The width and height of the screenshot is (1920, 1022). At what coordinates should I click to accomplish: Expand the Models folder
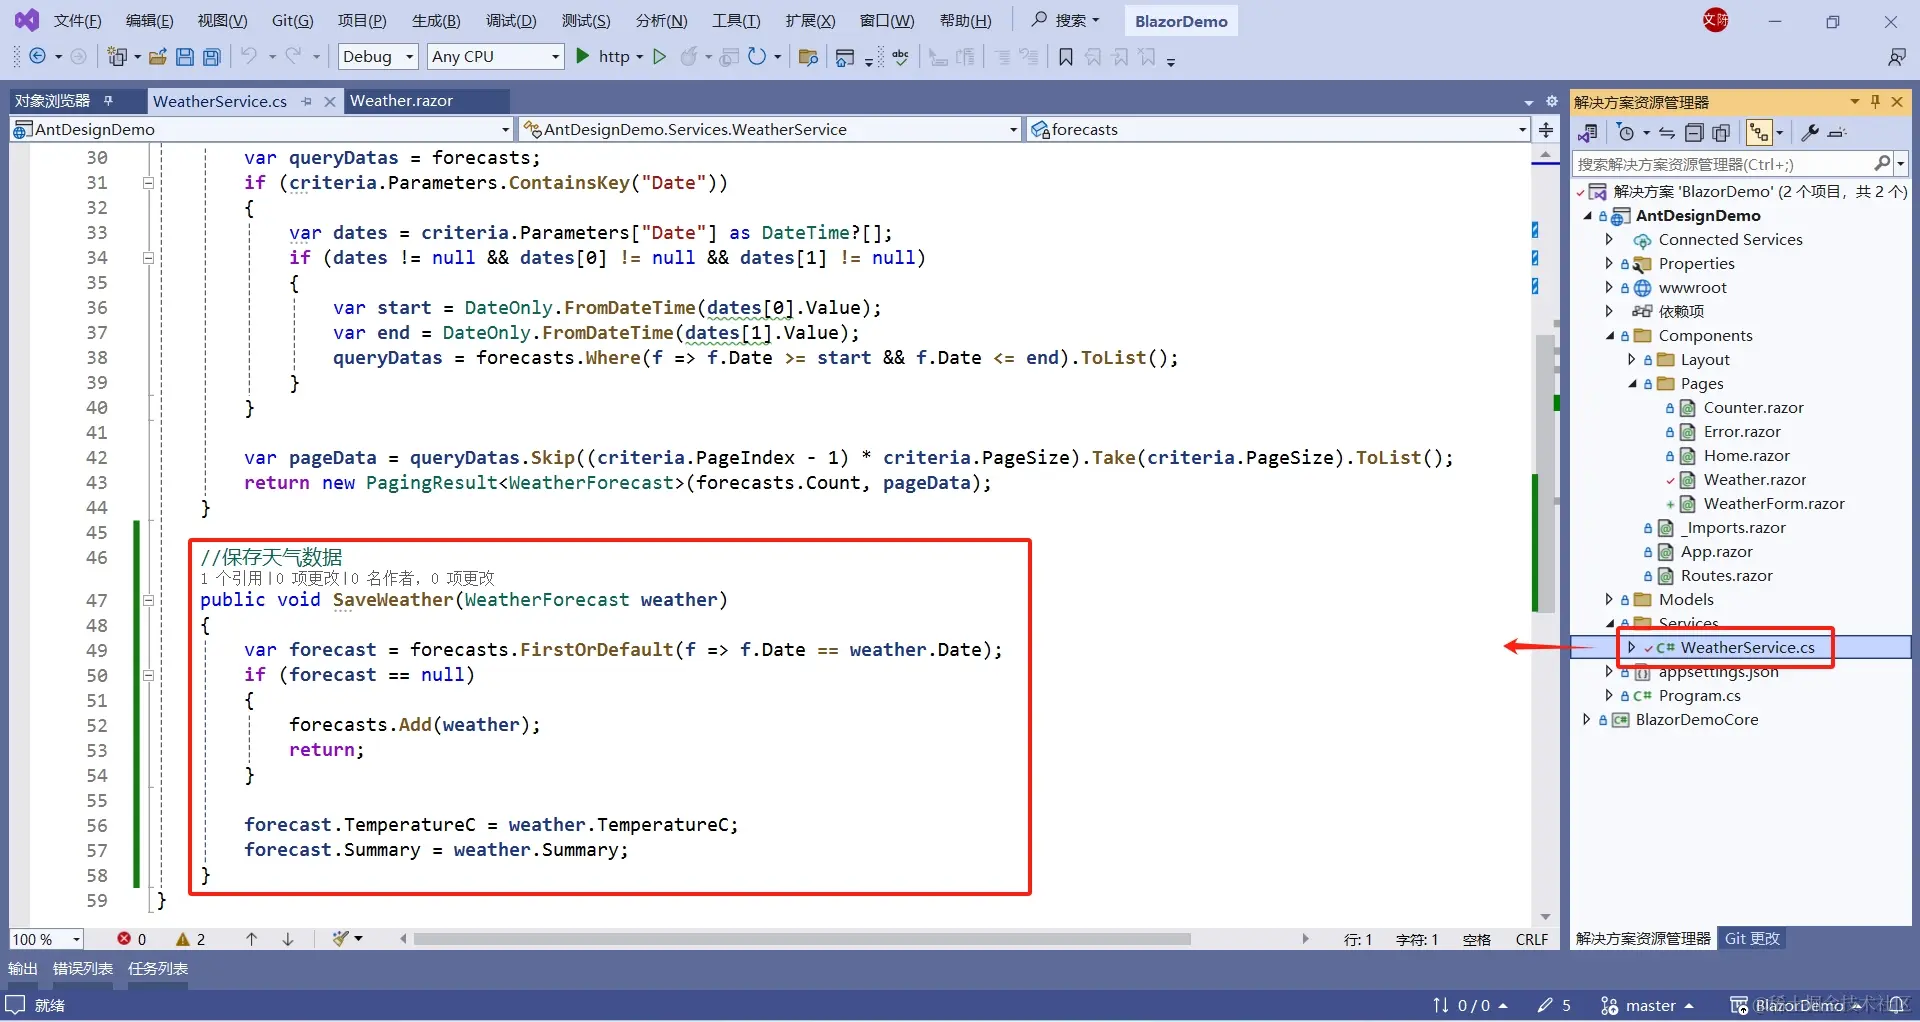[x=1609, y=600]
